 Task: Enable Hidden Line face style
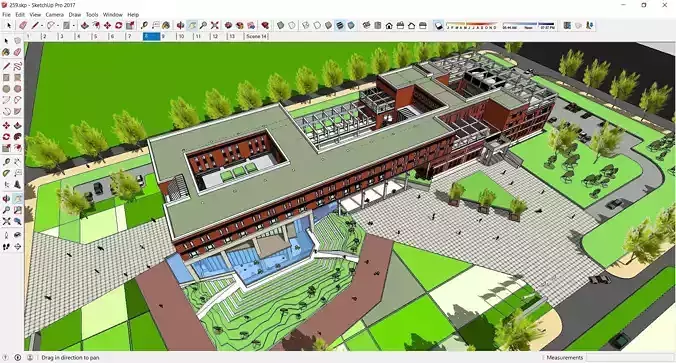point(317,25)
